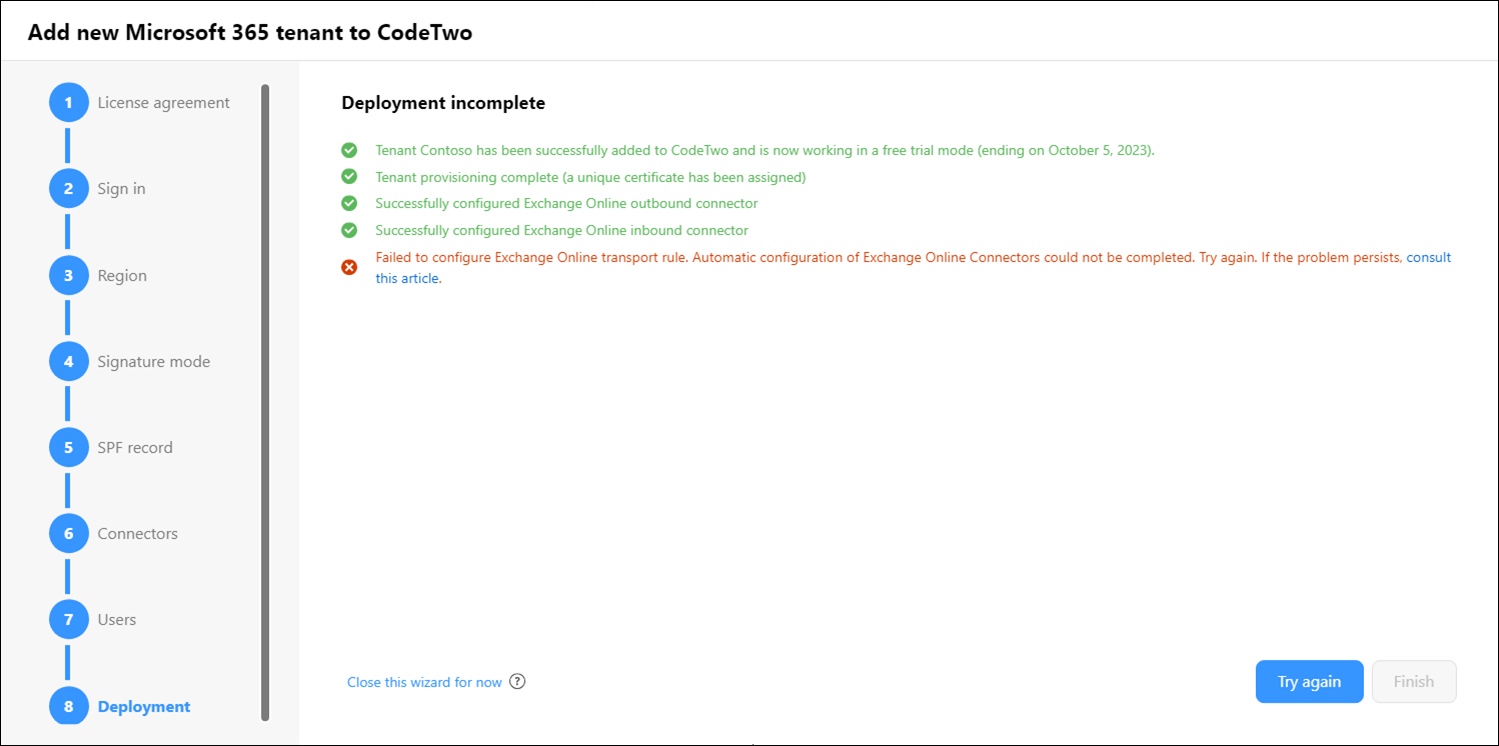Go to the Connectors step label

138,534
